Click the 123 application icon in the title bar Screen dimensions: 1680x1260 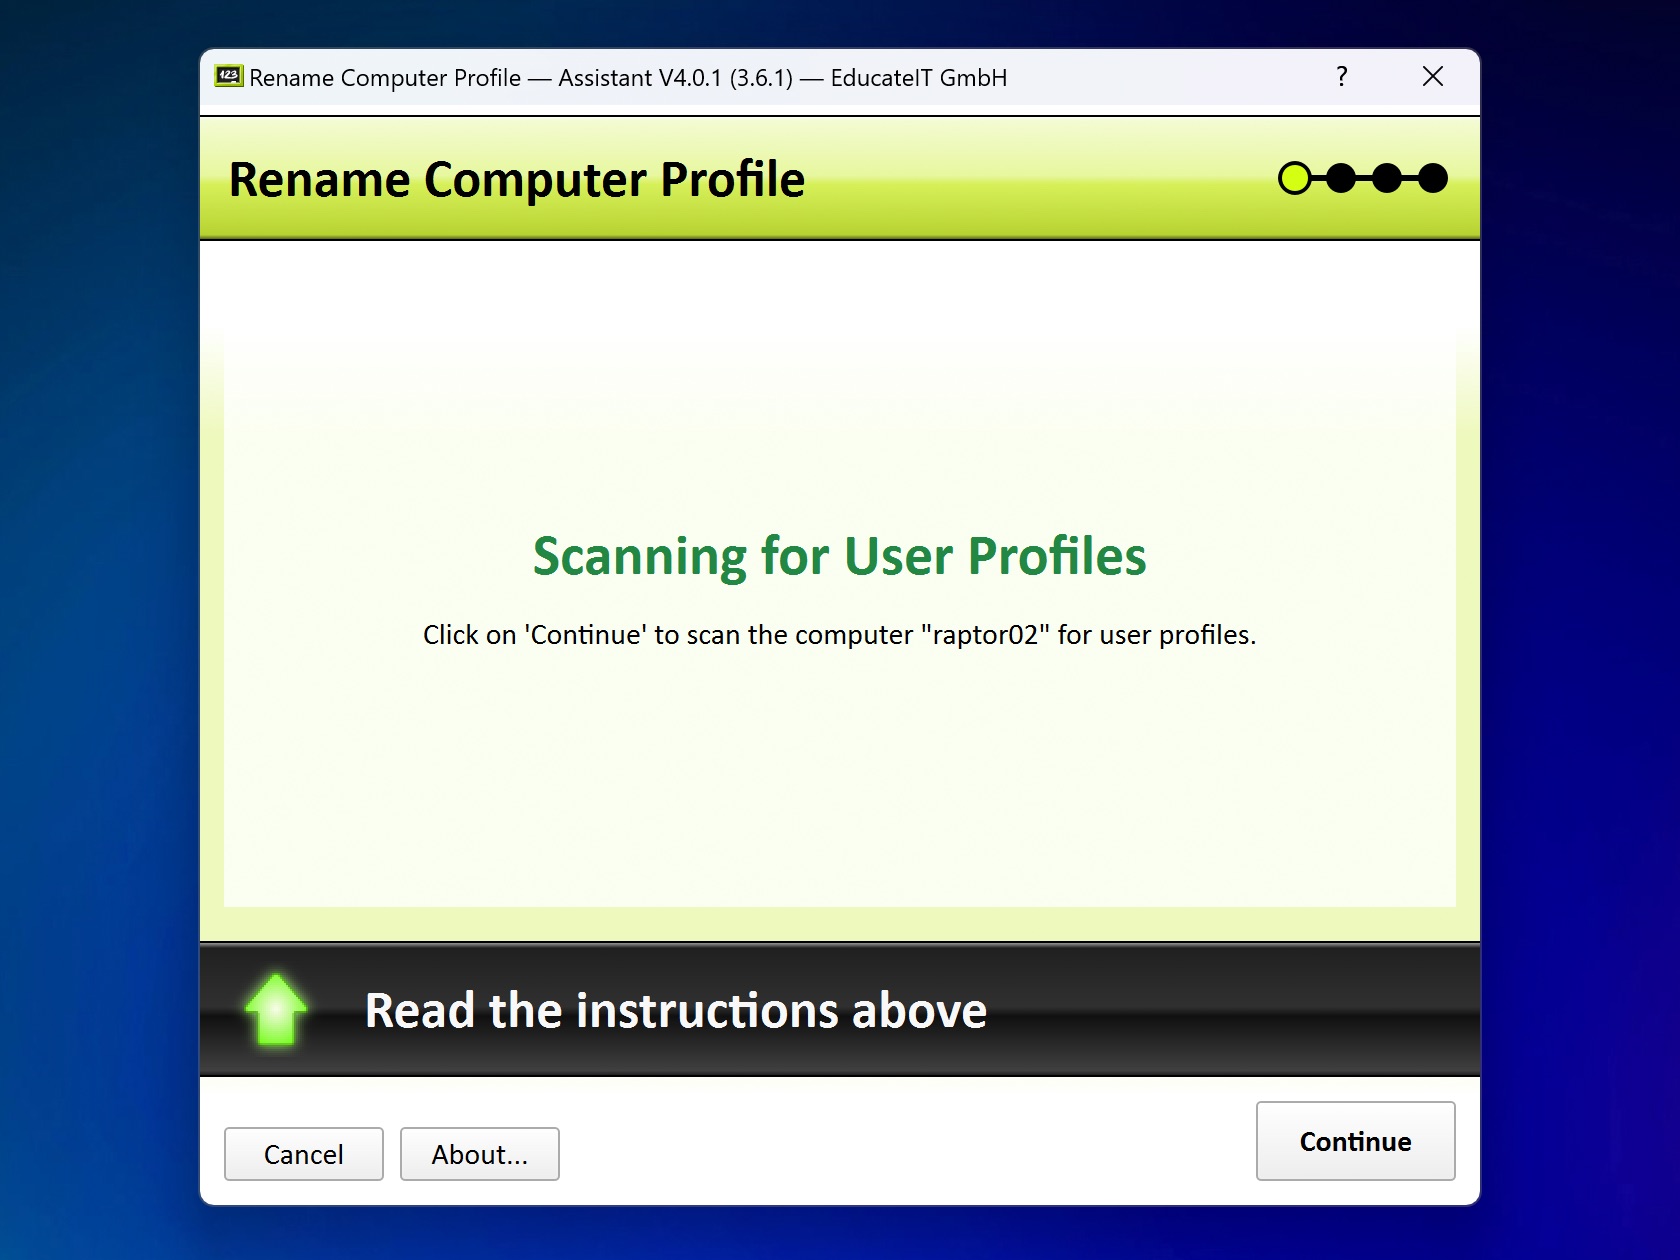pos(229,76)
